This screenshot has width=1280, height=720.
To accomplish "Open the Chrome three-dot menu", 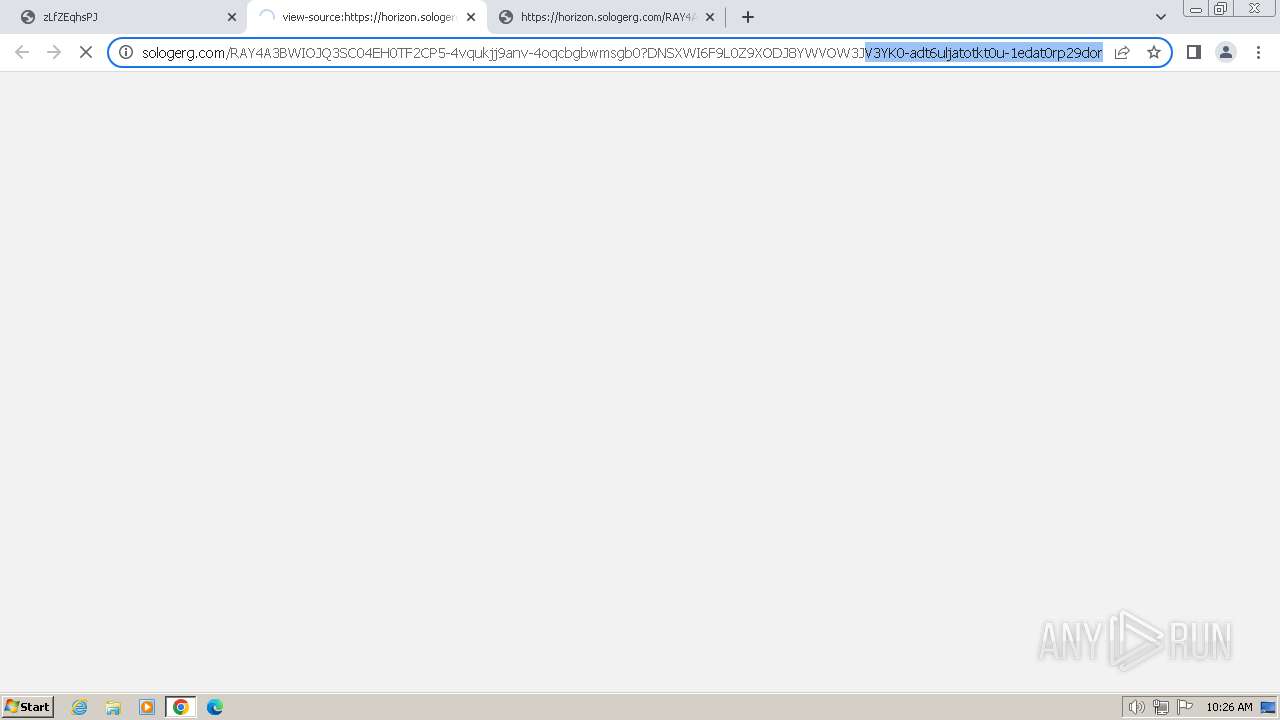I will pyautogui.click(x=1259, y=52).
